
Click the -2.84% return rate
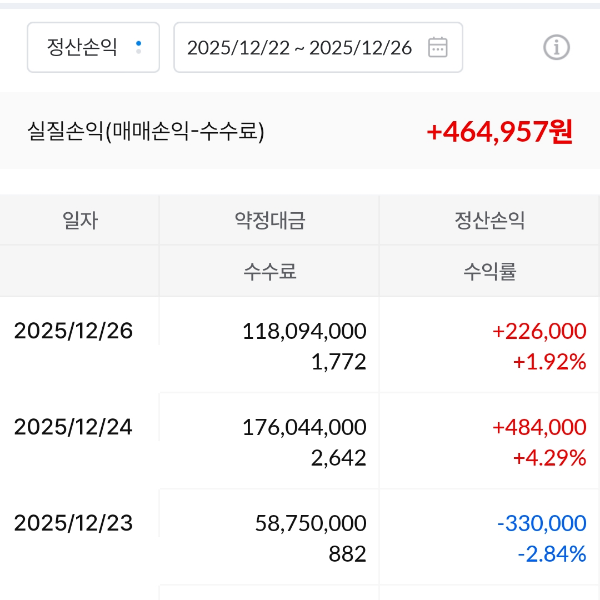551,554
